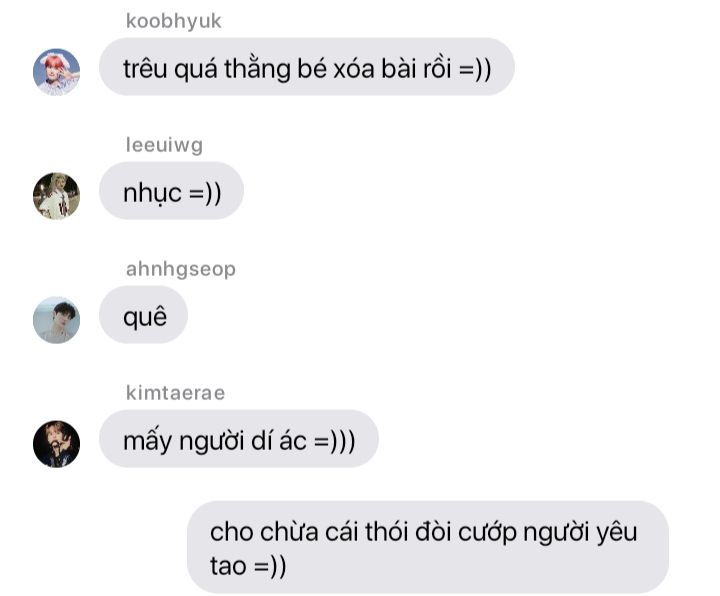720x596 pixels.
Task: Select the leeuiwg username above message
Action: click(x=164, y=145)
